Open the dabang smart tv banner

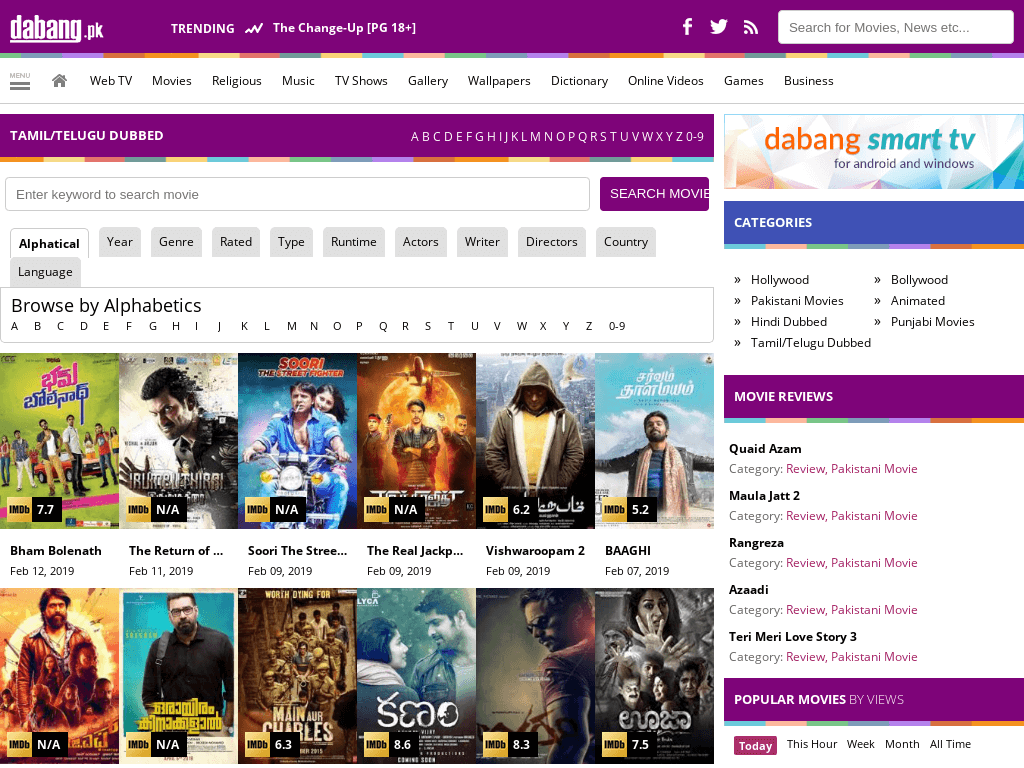coord(874,152)
